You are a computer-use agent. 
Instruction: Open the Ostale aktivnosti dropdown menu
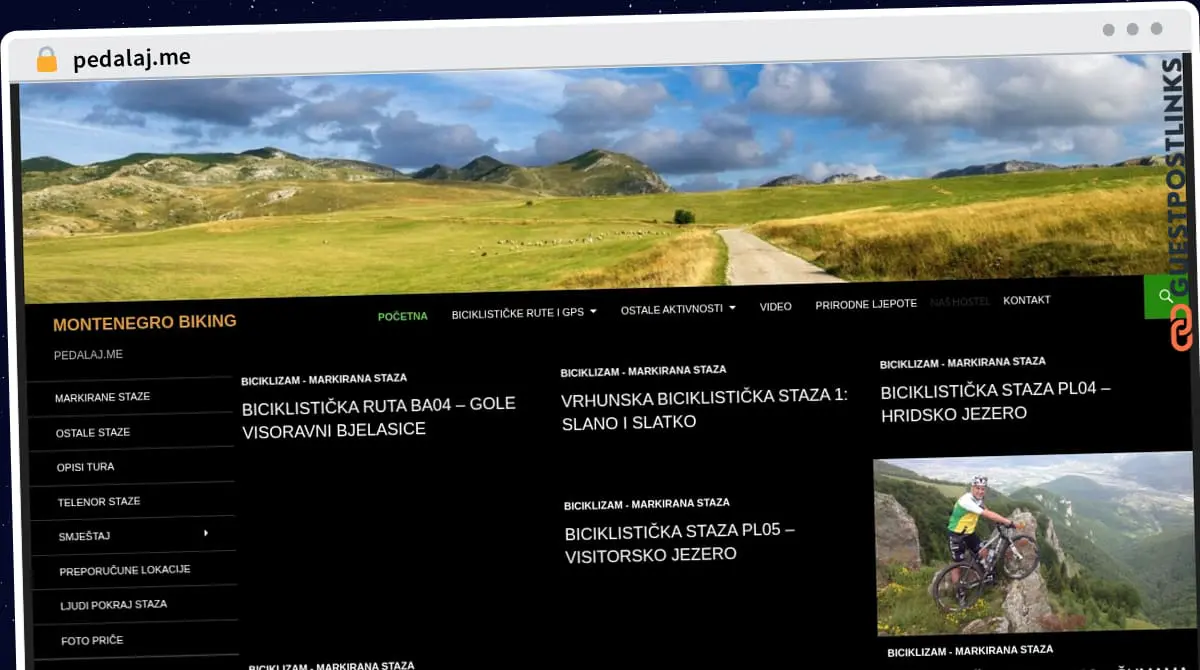pyautogui.click(x=677, y=309)
